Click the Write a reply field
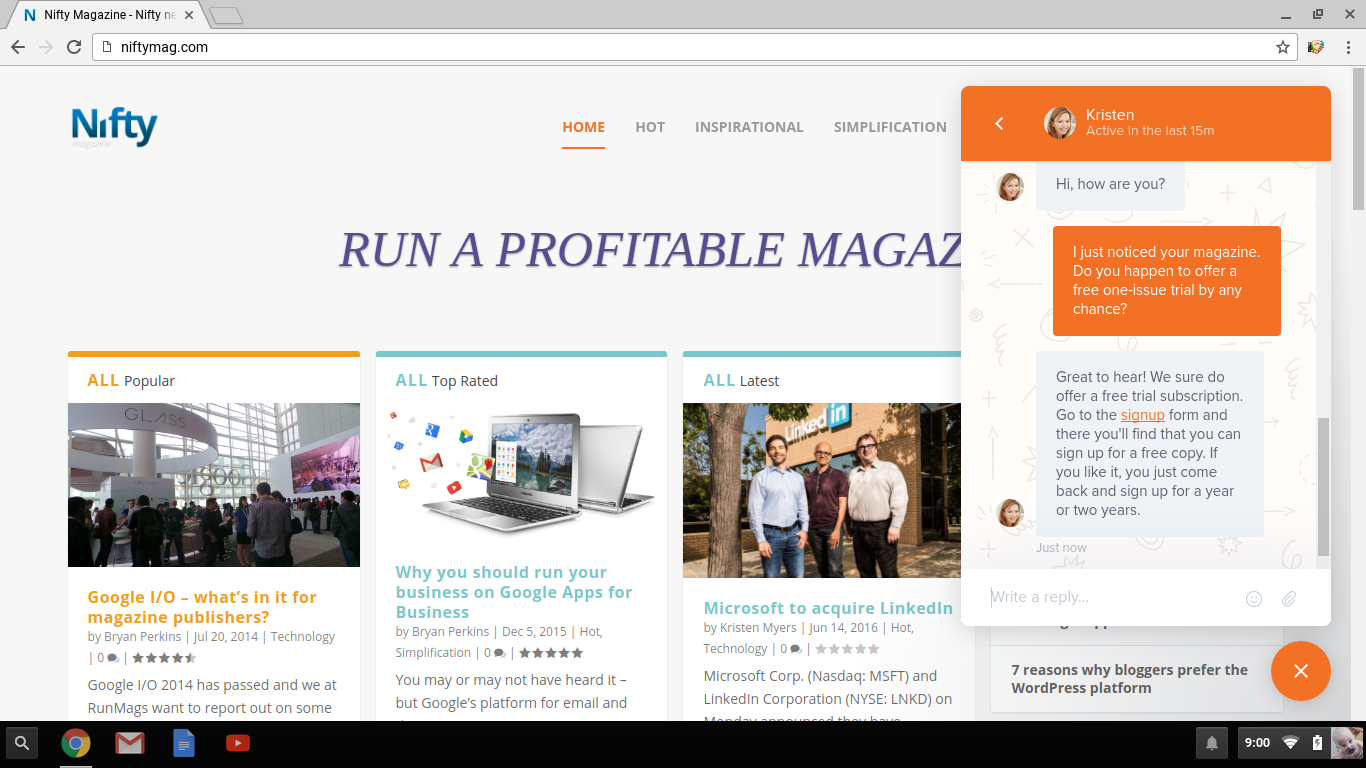The image size is (1366, 768). [1110, 597]
